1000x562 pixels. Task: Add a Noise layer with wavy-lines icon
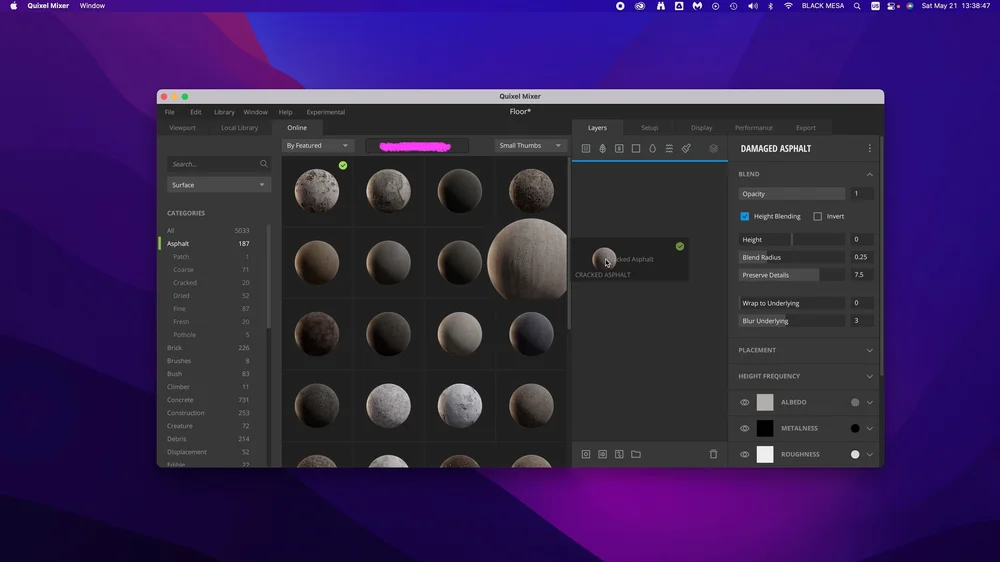coord(669,149)
